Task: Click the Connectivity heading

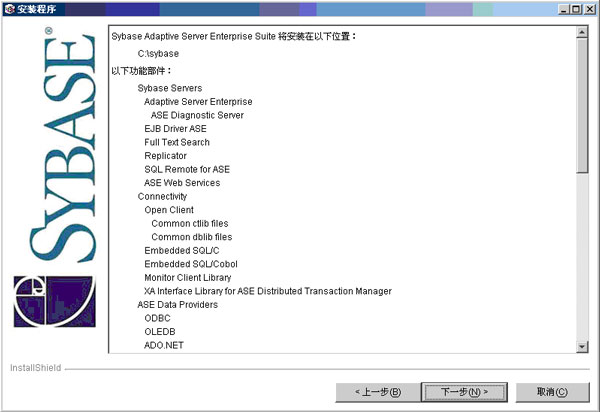Action: point(162,196)
